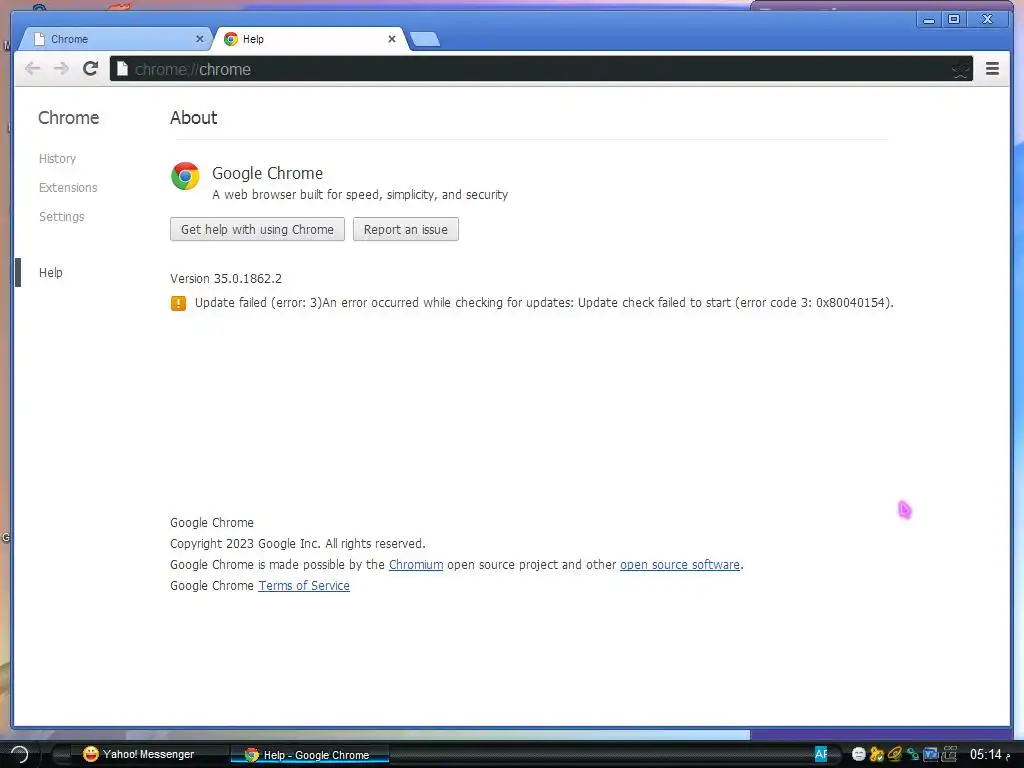The width and height of the screenshot is (1024, 768).
Task: Open the new tab button
Action: (x=425, y=39)
